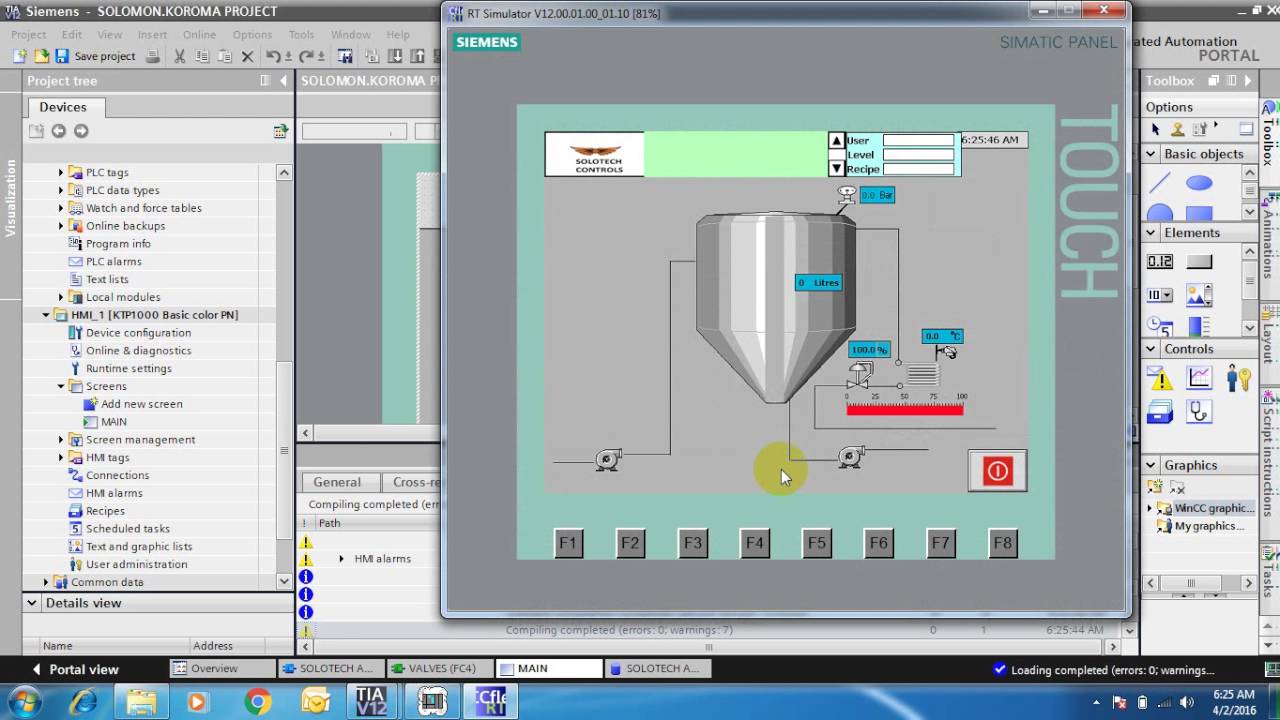Expand Watch and force tables folder
This screenshot has width=1280, height=720.
coord(60,208)
